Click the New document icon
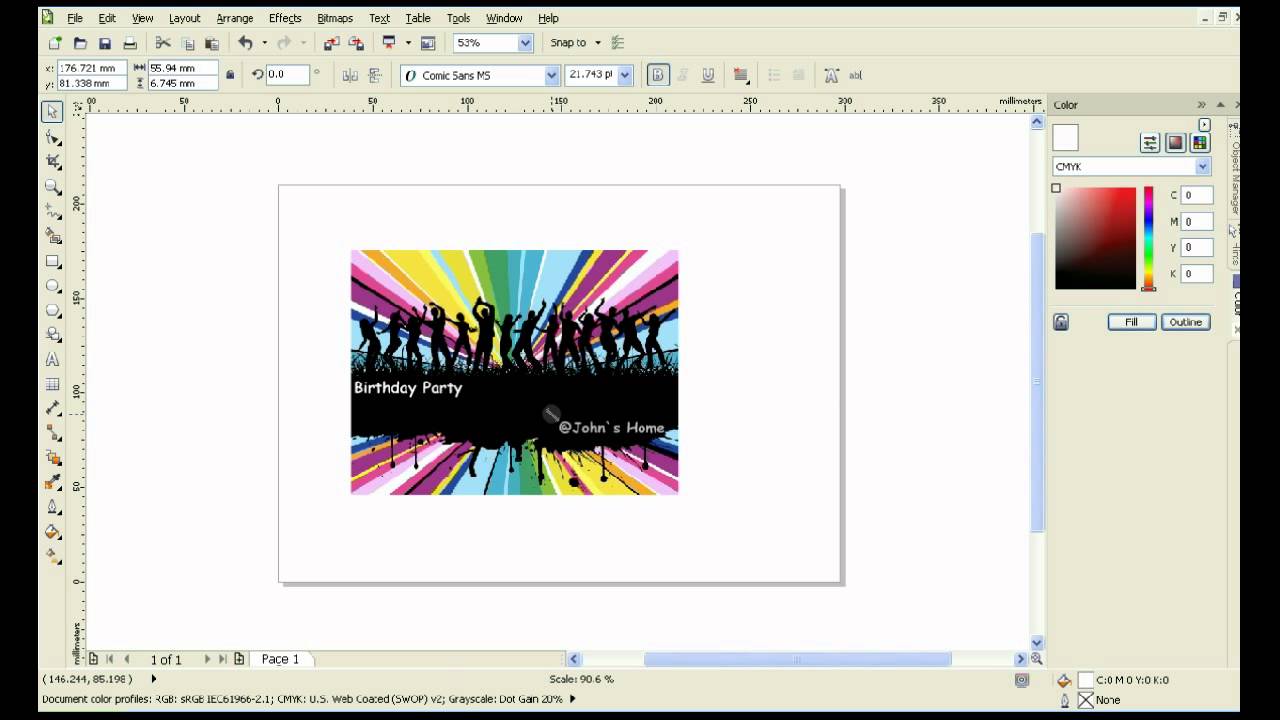This screenshot has width=1280, height=720. (x=55, y=43)
